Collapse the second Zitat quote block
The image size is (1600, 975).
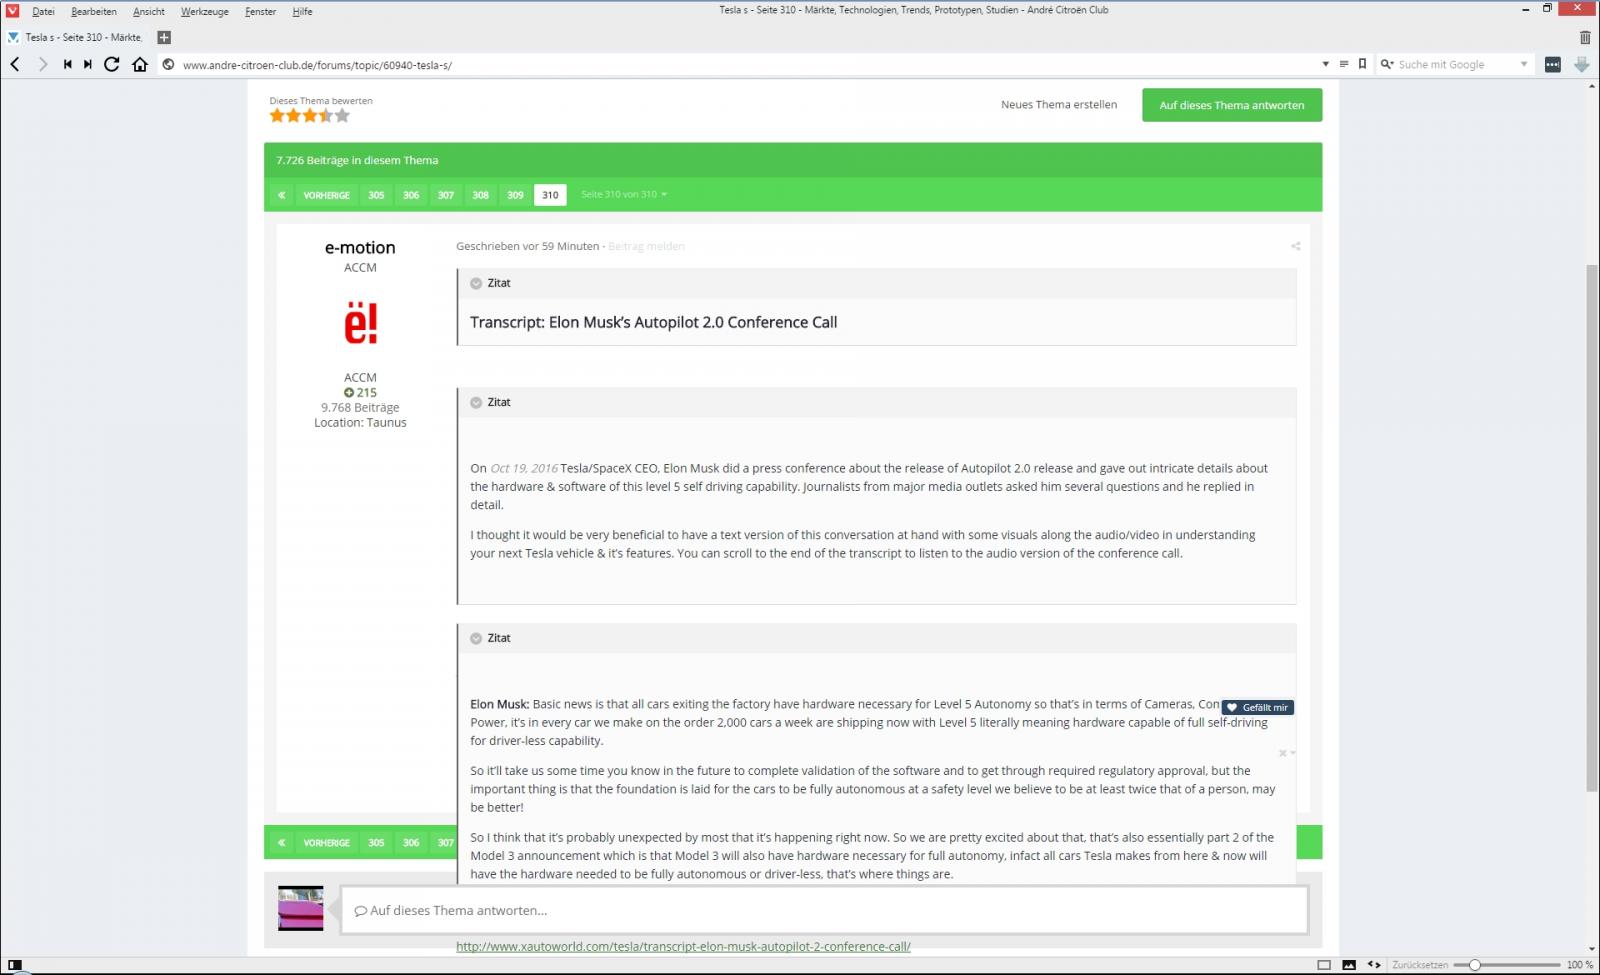(476, 403)
